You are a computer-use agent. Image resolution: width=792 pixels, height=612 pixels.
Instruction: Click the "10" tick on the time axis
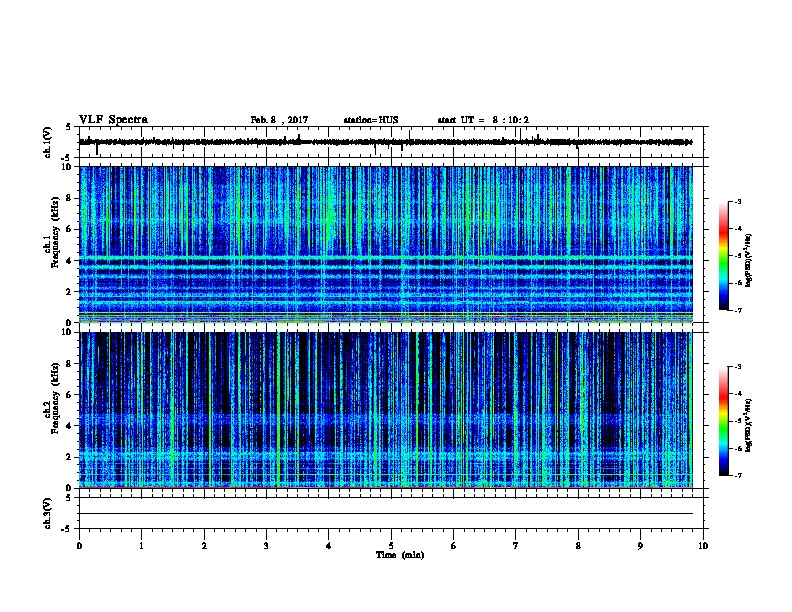point(703,546)
